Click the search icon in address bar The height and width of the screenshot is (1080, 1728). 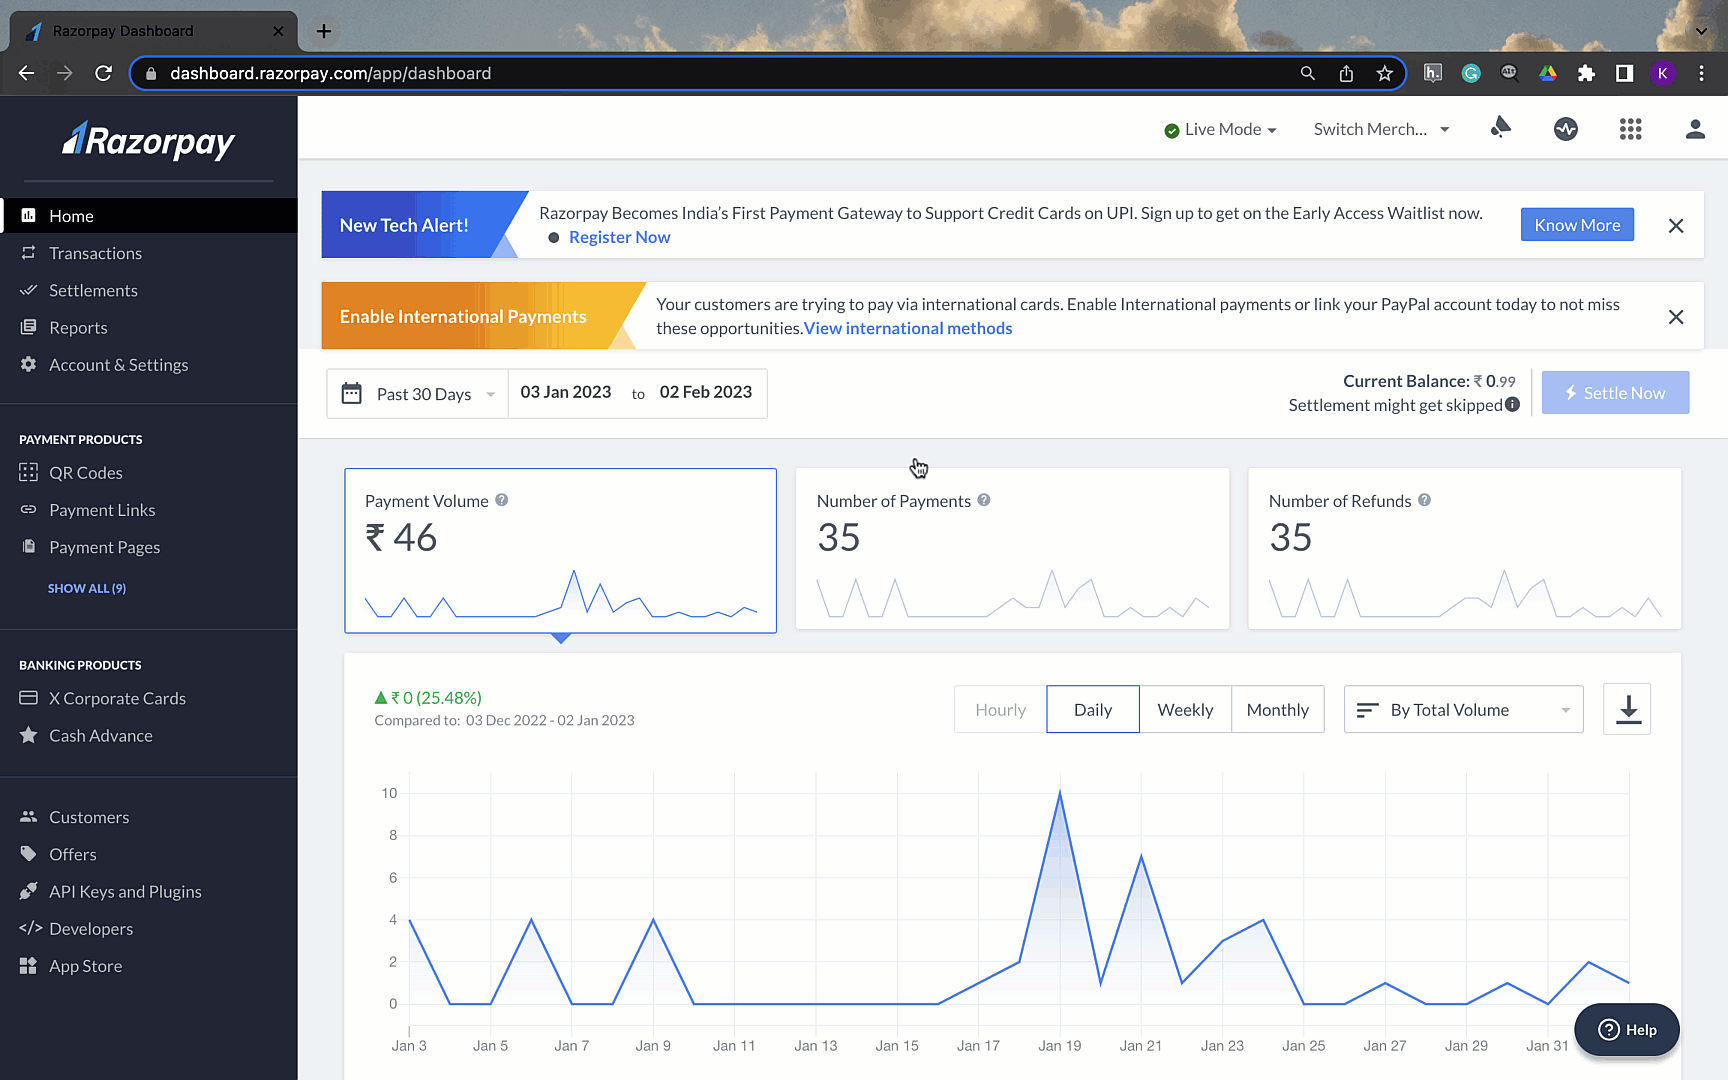[x=1307, y=73]
